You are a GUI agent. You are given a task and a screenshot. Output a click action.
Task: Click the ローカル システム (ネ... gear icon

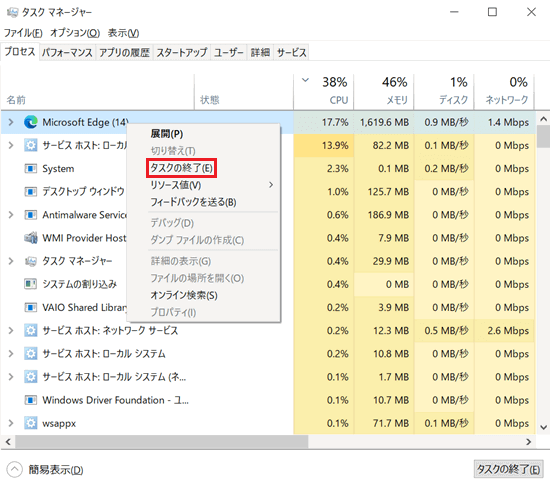31,377
